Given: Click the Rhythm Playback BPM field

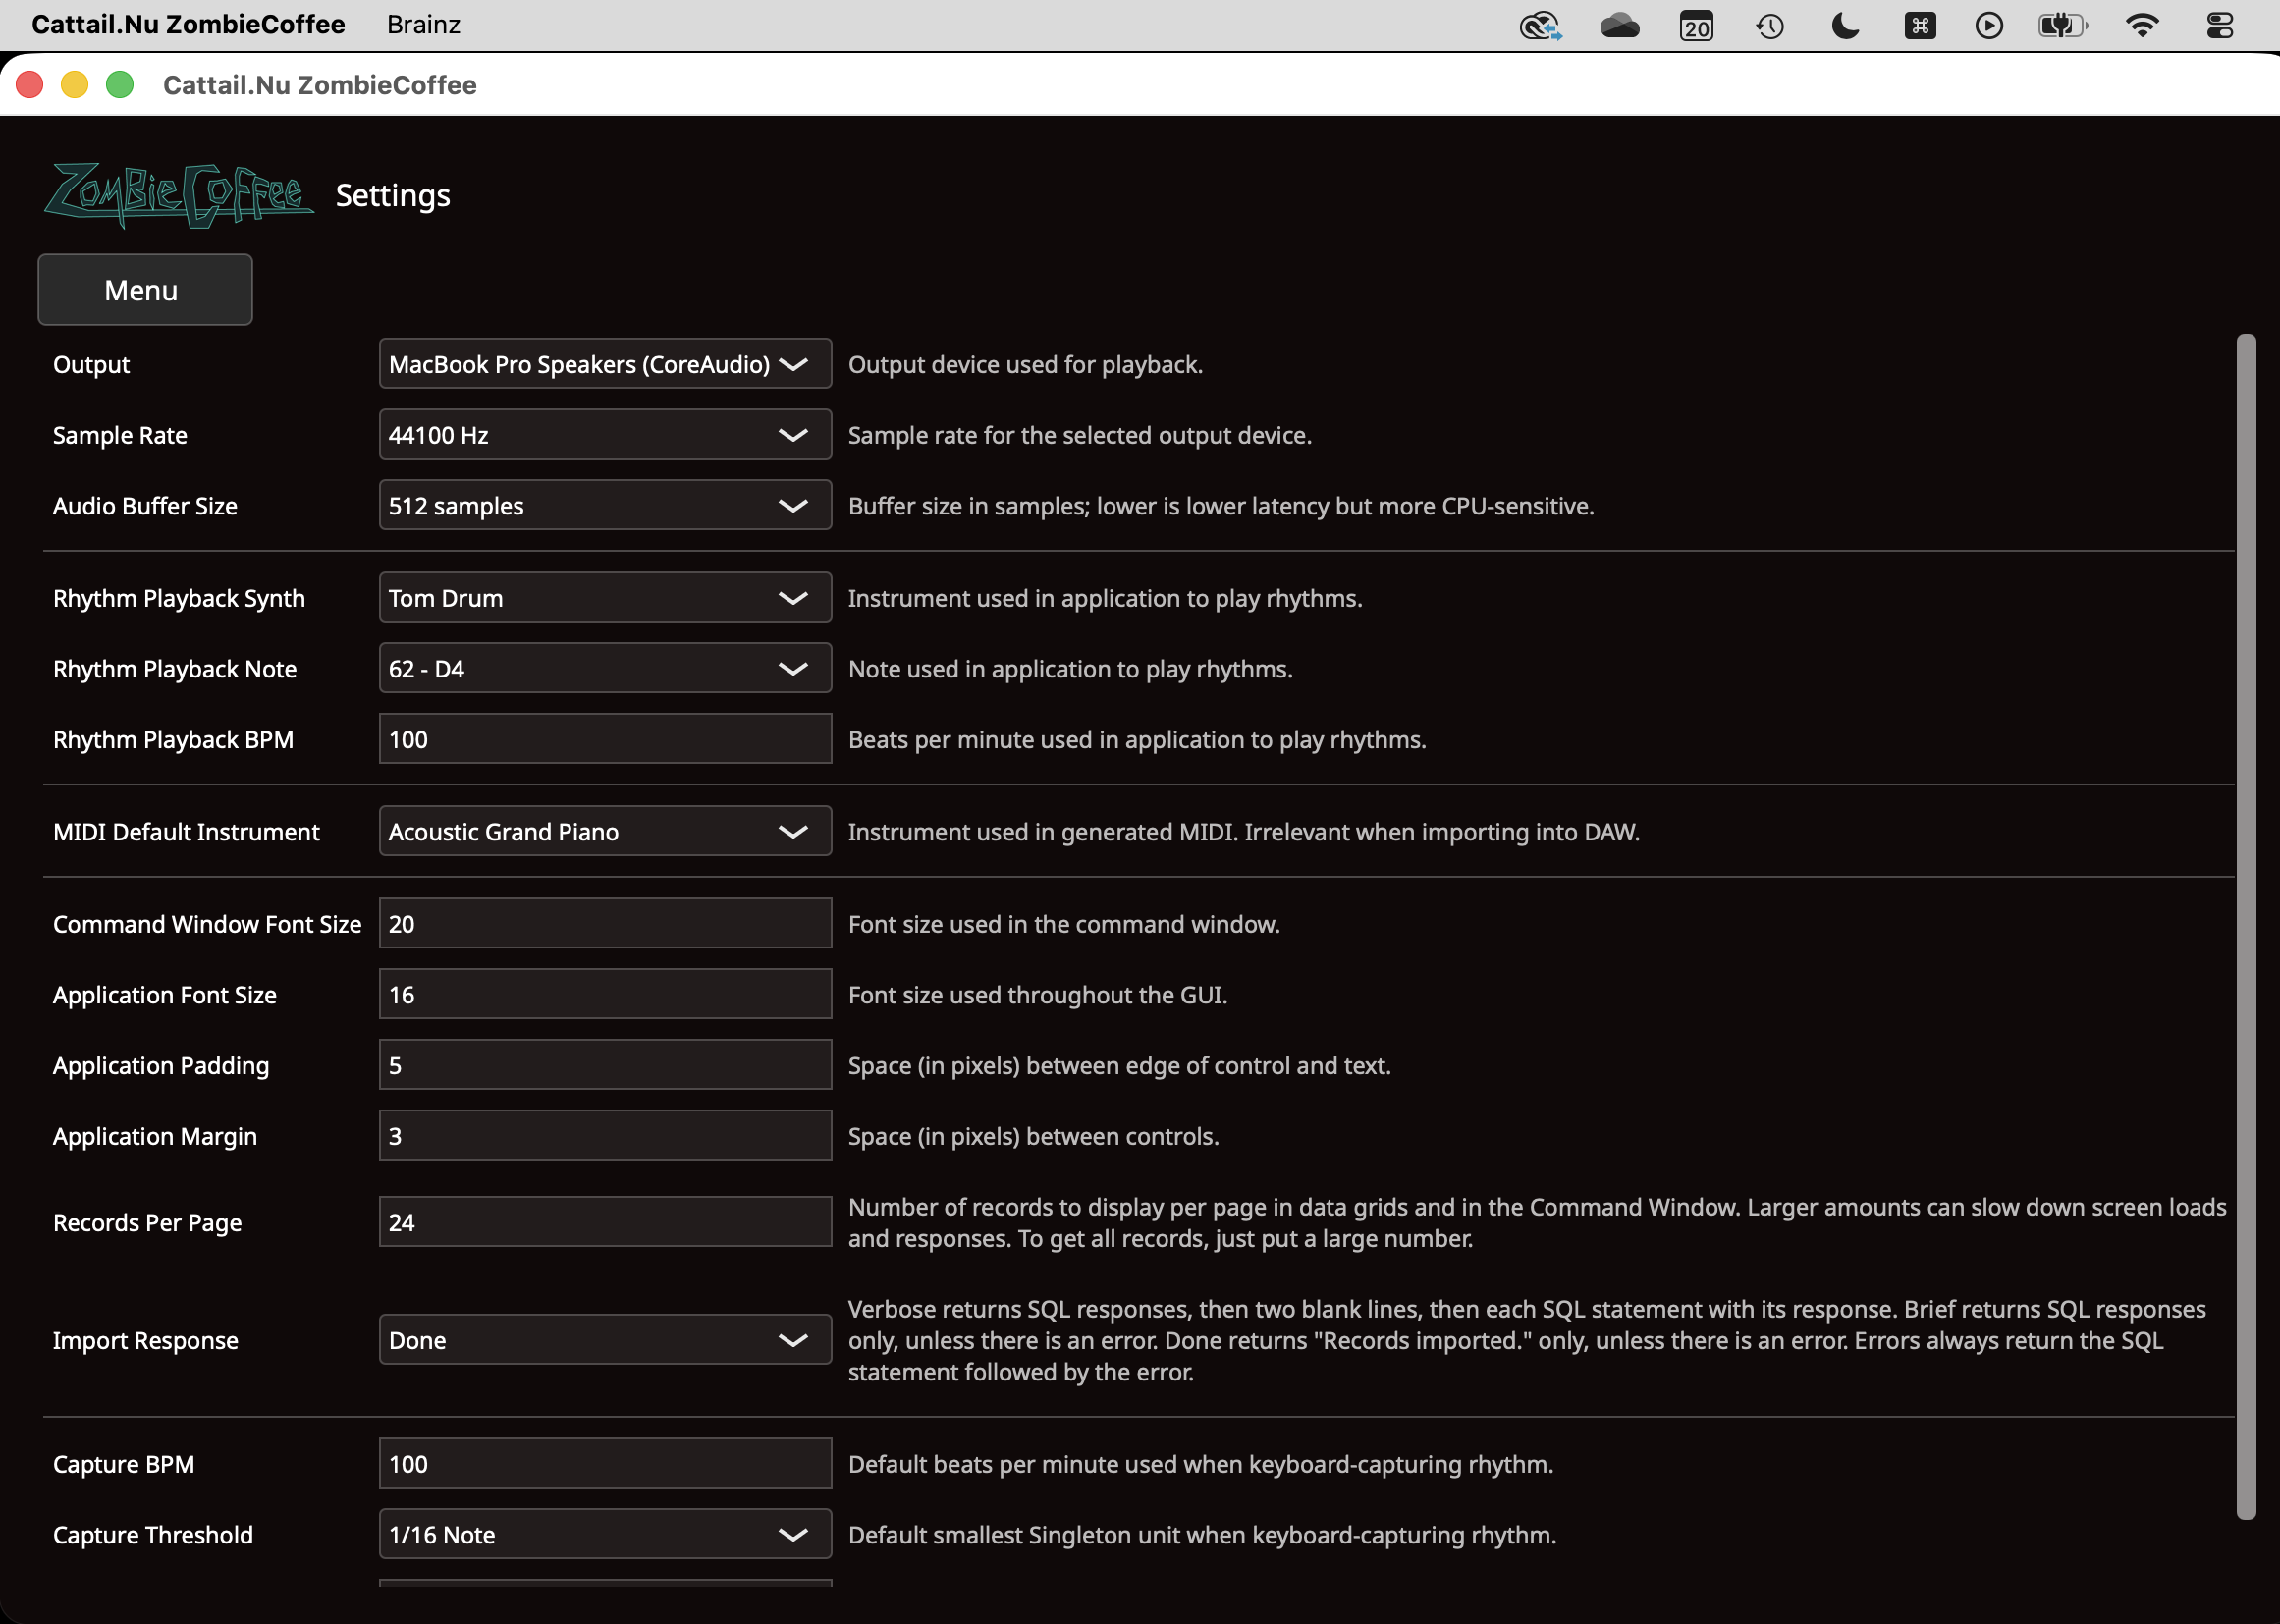Looking at the screenshot, I should 605,739.
